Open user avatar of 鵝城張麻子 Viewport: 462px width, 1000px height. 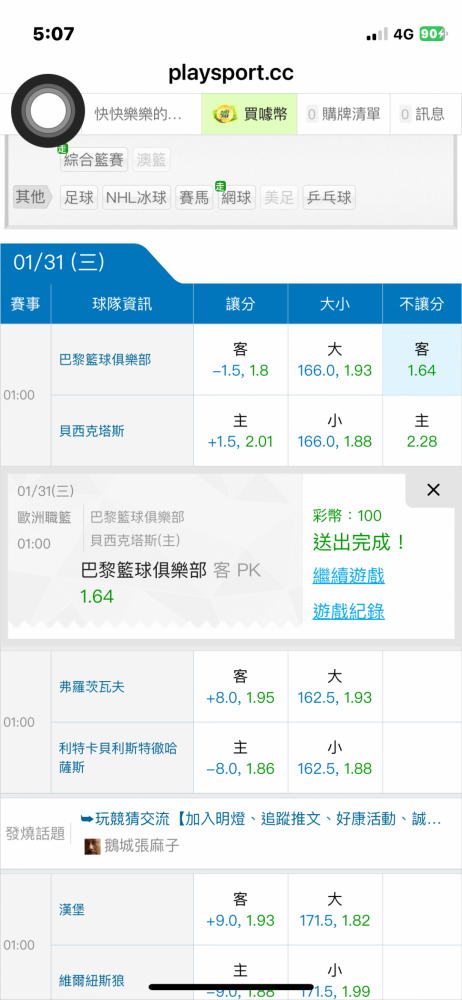93,846
